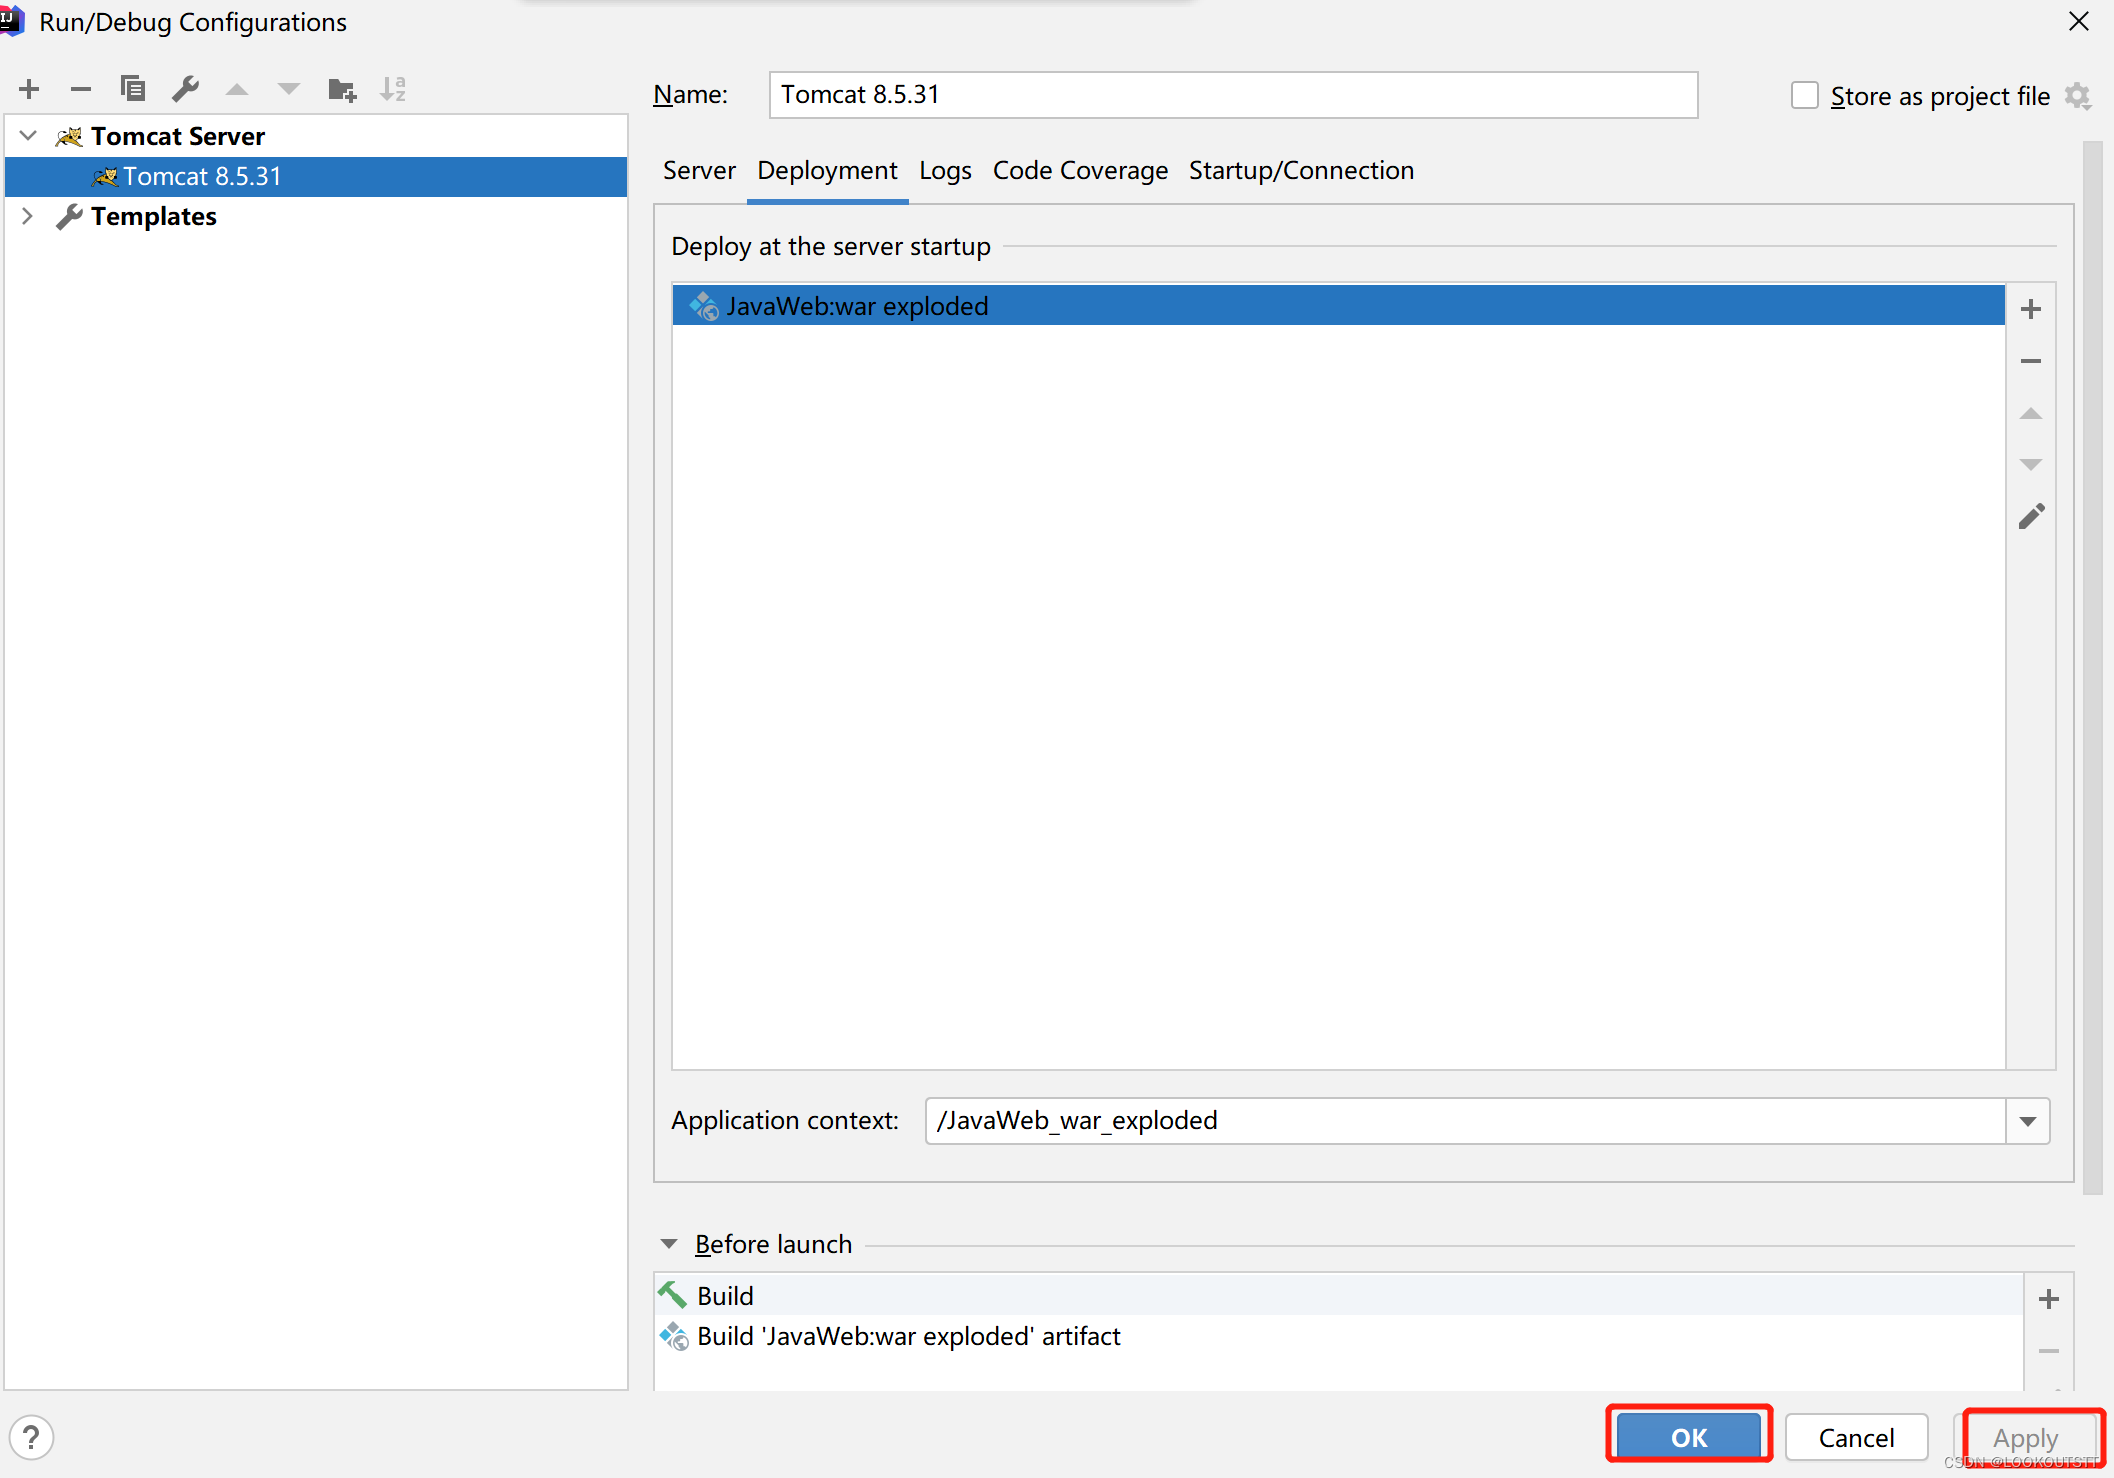This screenshot has height=1478, width=2114.
Task: Close the Run/Debug Configurations dialog
Action: [2079, 21]
